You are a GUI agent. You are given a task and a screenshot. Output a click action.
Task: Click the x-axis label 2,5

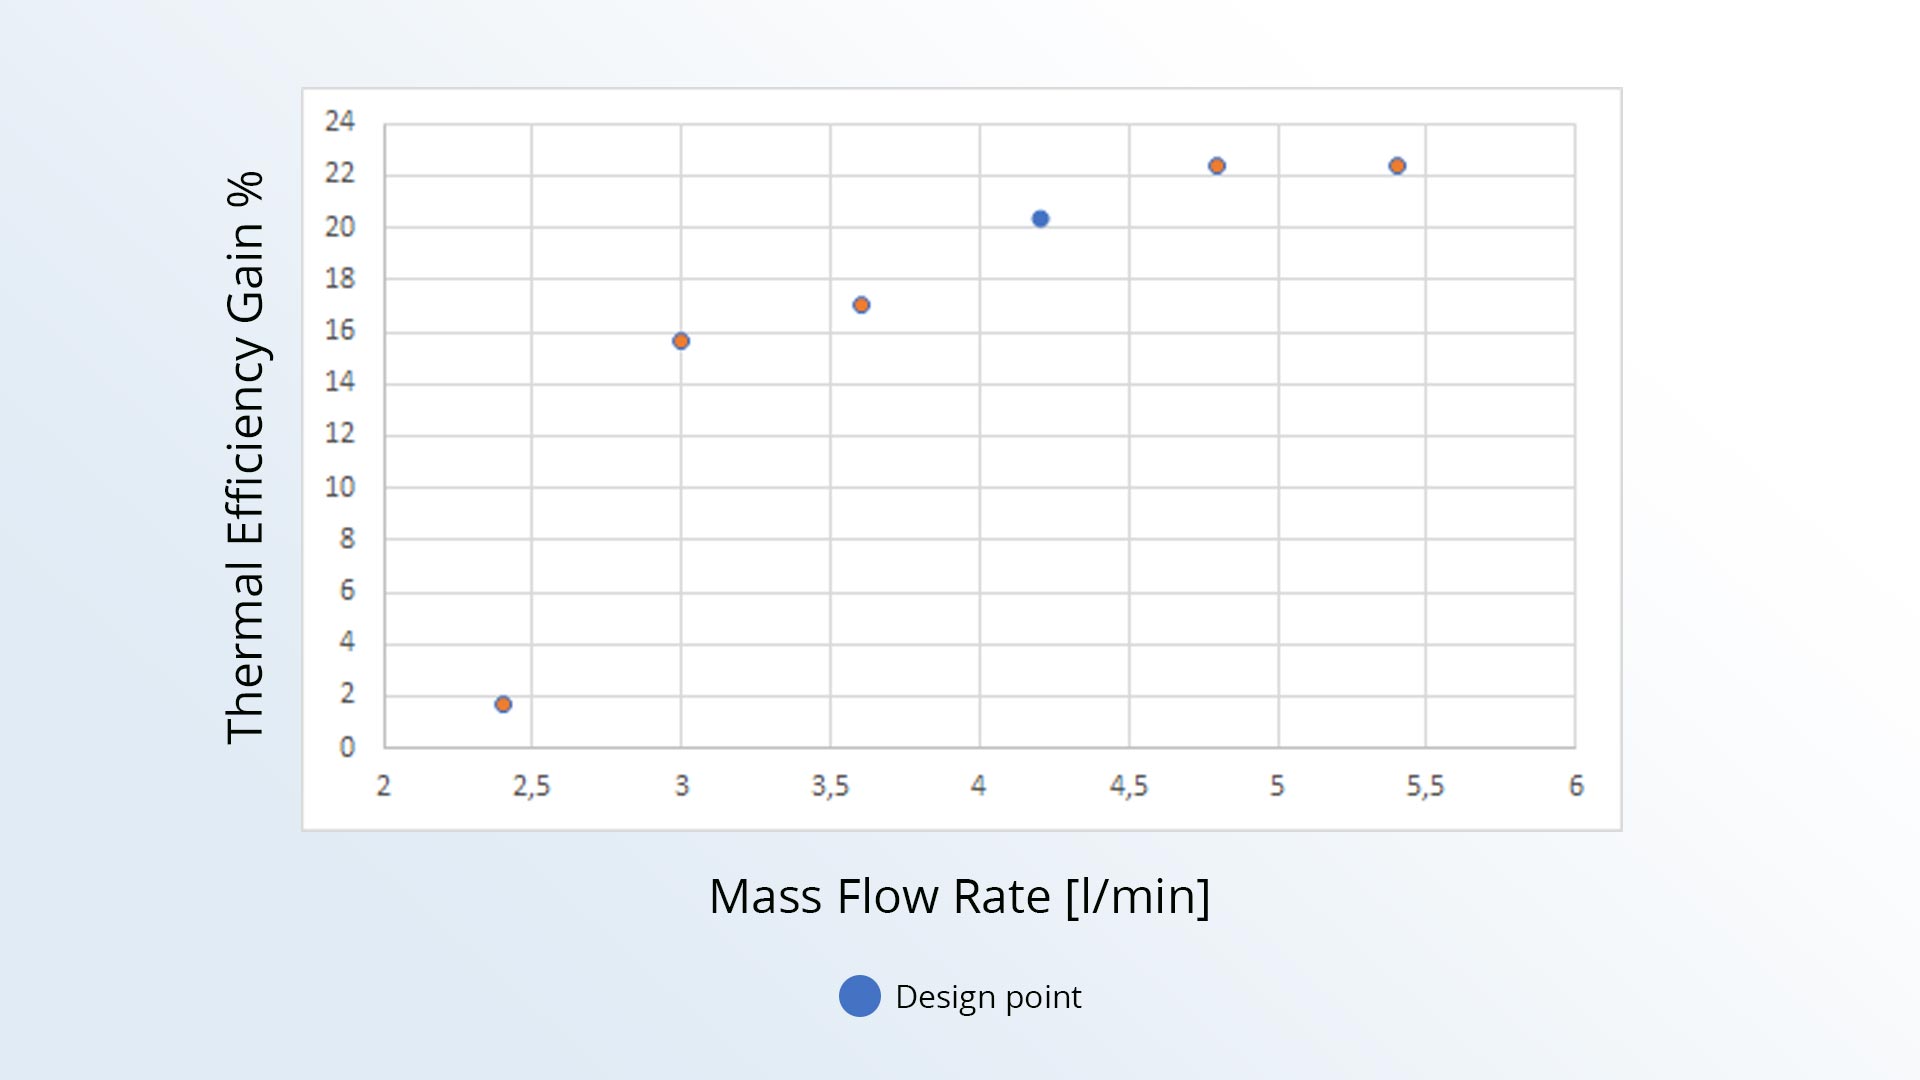pos(532,786)
